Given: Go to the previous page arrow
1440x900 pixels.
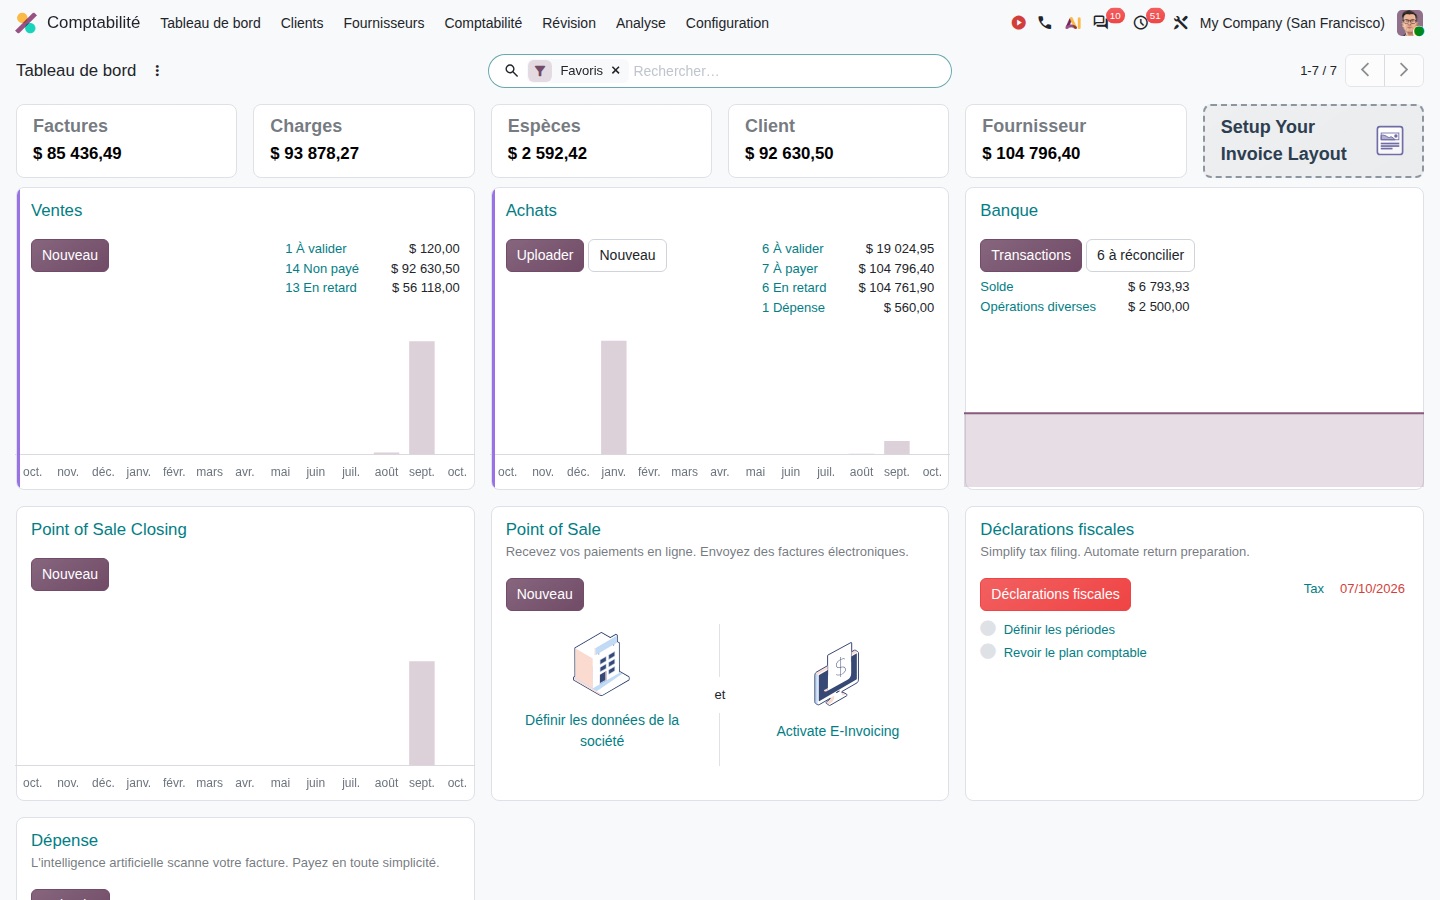Looking at the screenshot, I should (1365, 70).
